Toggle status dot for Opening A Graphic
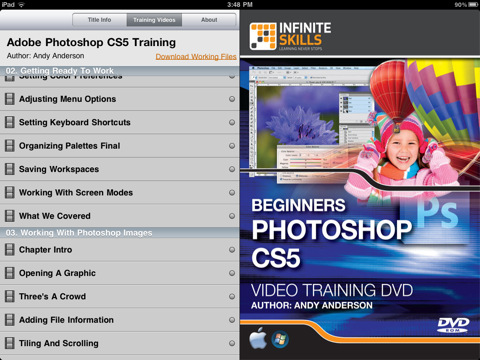 232,273
